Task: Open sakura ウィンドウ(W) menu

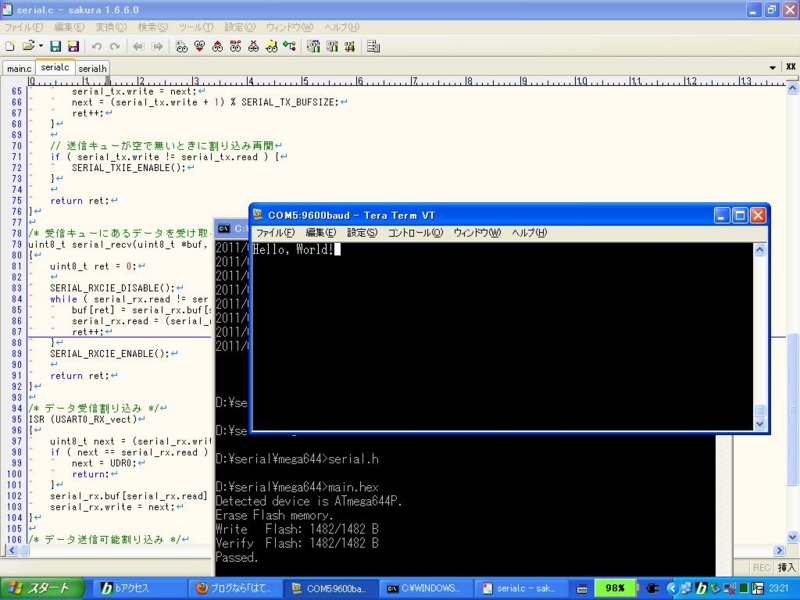Action: (289, 27)
